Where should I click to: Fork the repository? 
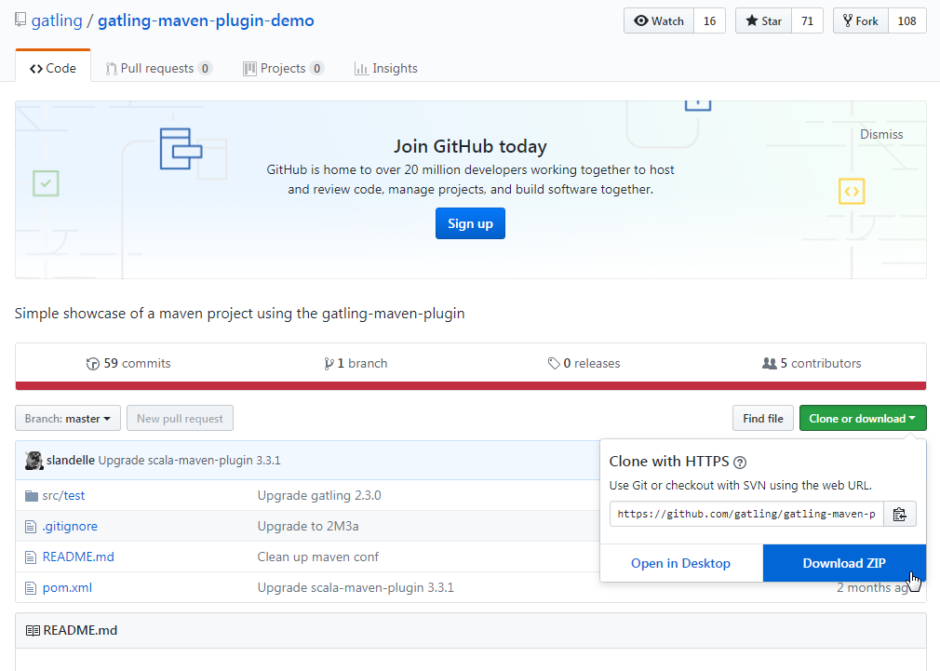pyautogui.click(x=860, y=21)
